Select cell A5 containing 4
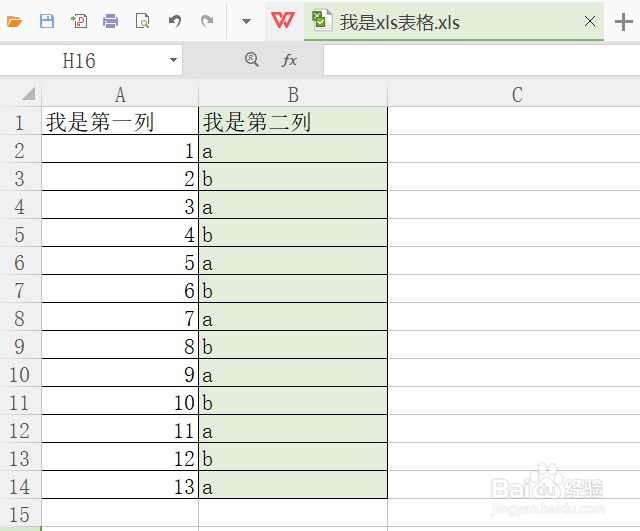The image size is (640, 531). pyautogui.click(x=120, y=233)
